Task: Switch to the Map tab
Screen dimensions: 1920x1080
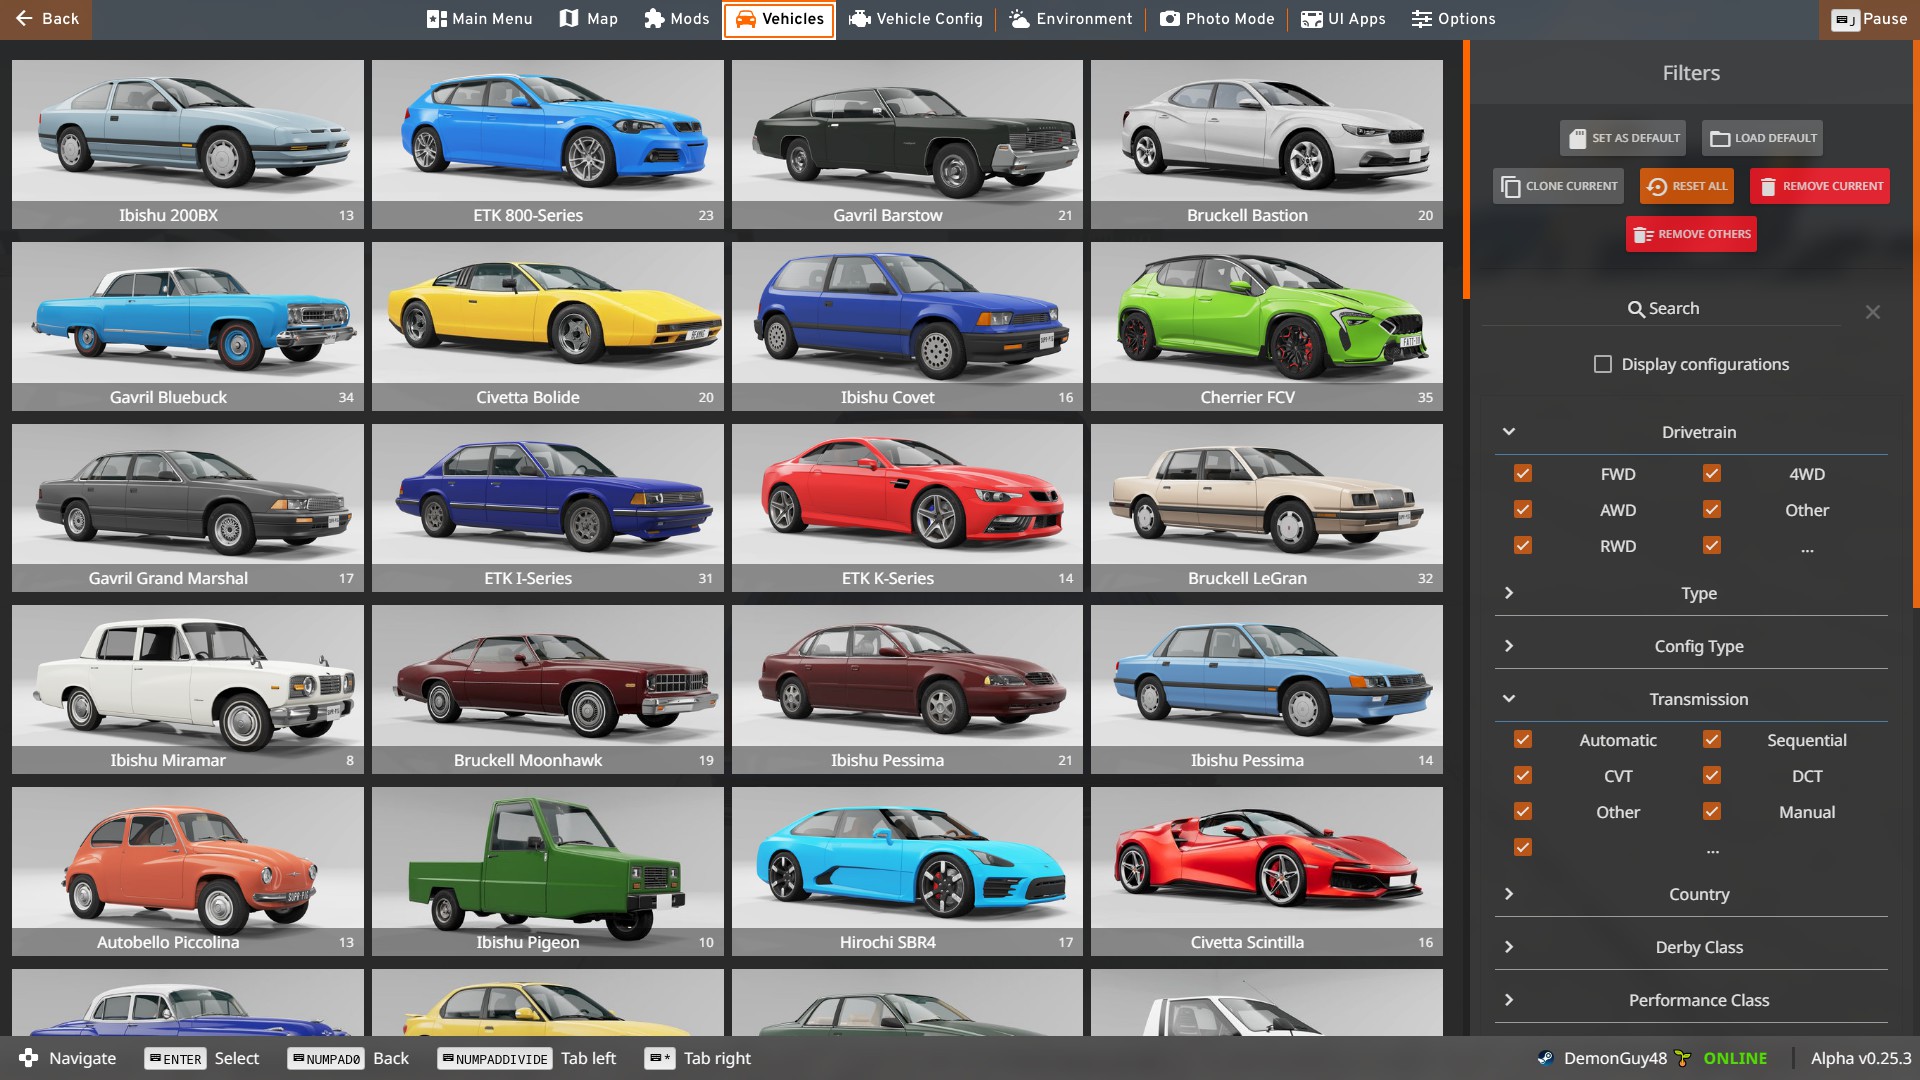Action: [589, 19]
